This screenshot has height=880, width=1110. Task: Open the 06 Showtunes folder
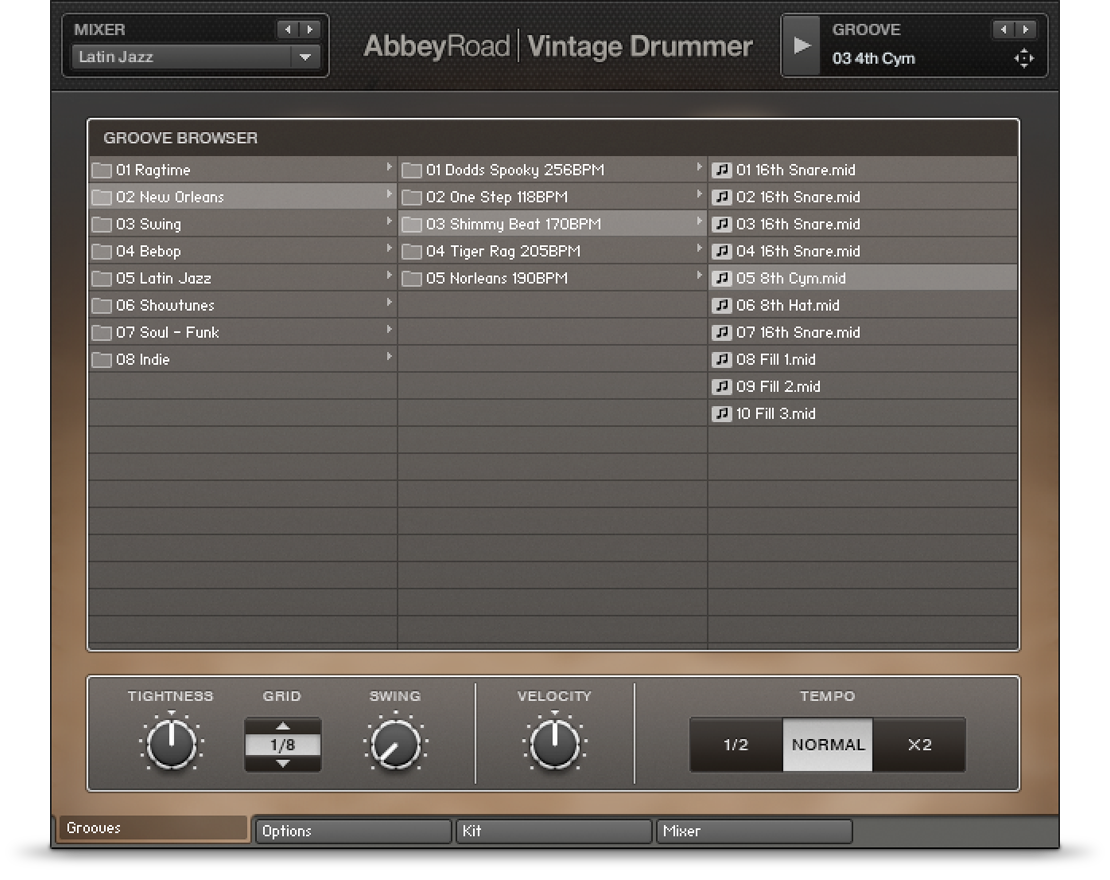[x=242, y=305]
